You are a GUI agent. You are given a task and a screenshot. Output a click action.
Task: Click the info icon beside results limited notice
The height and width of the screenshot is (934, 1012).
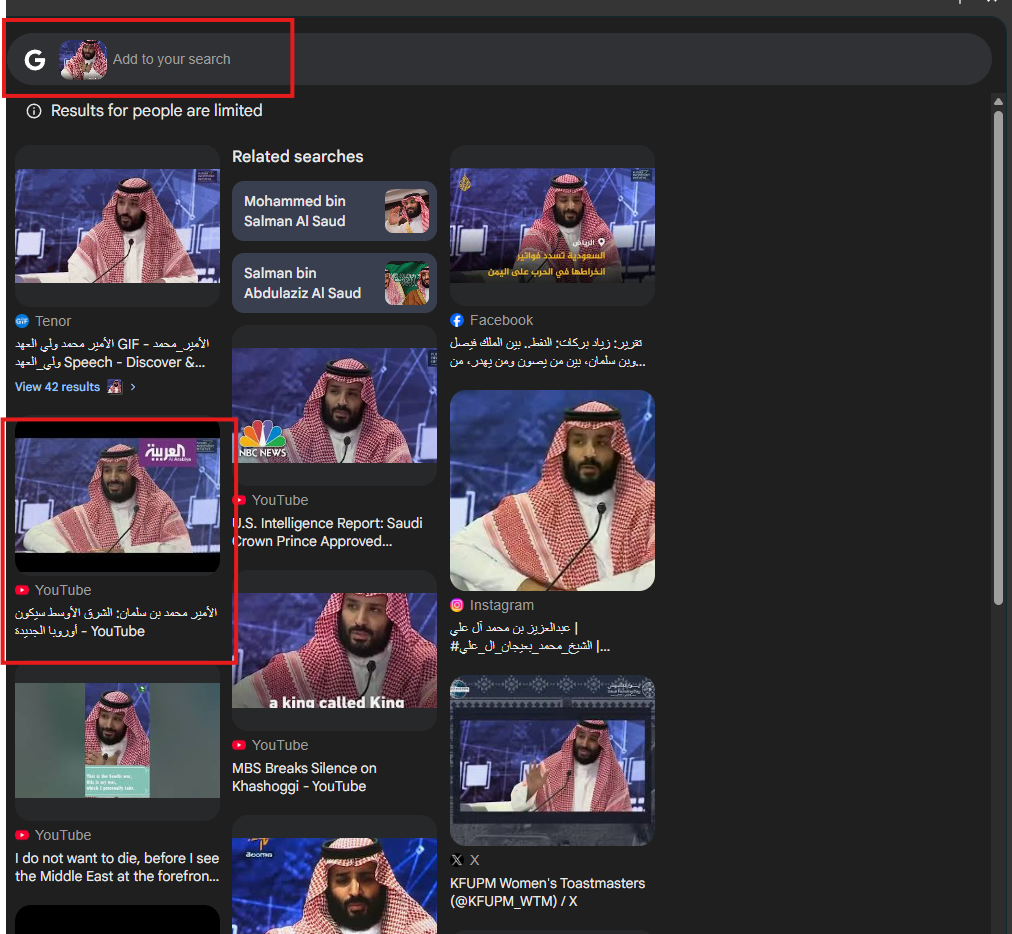click(x=34, y=111)
